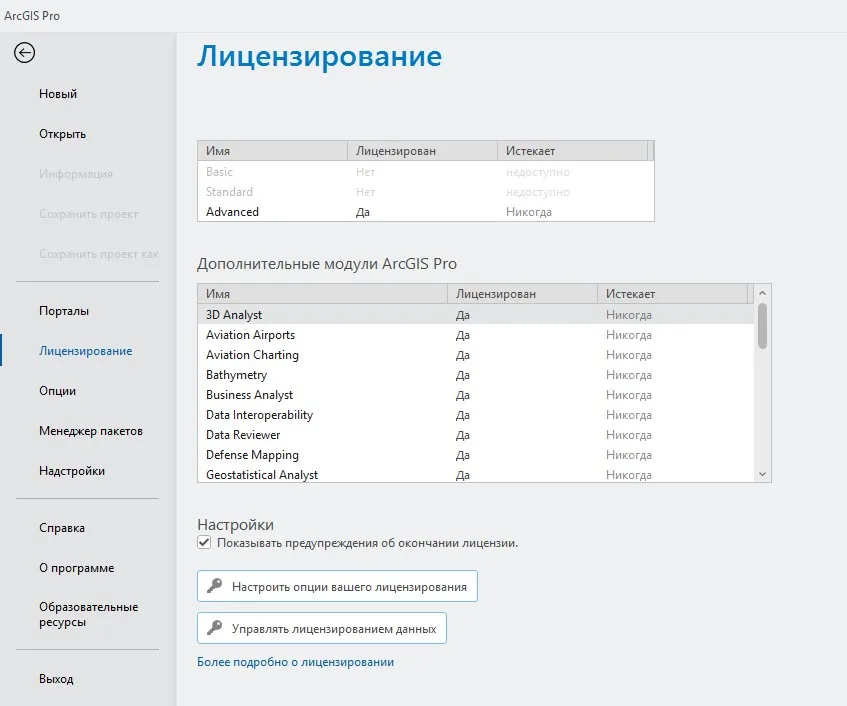Select the Data Reviewer row

click(x=476, y=435)
